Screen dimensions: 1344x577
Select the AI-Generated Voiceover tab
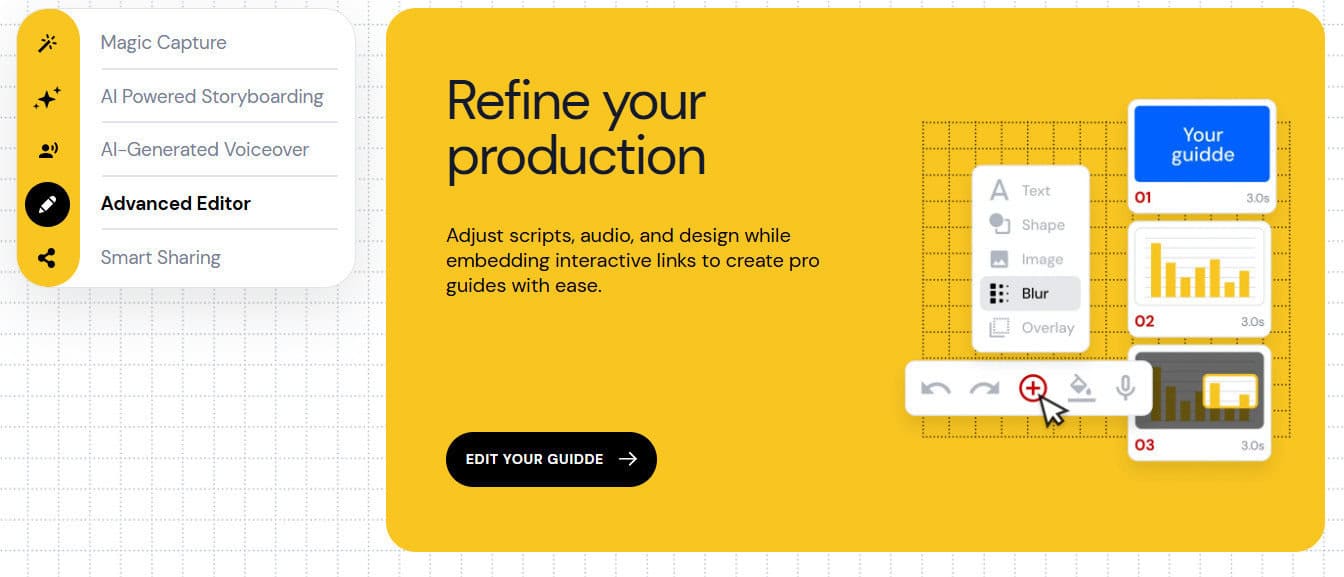pyautogui.click(x=205, y=150)
